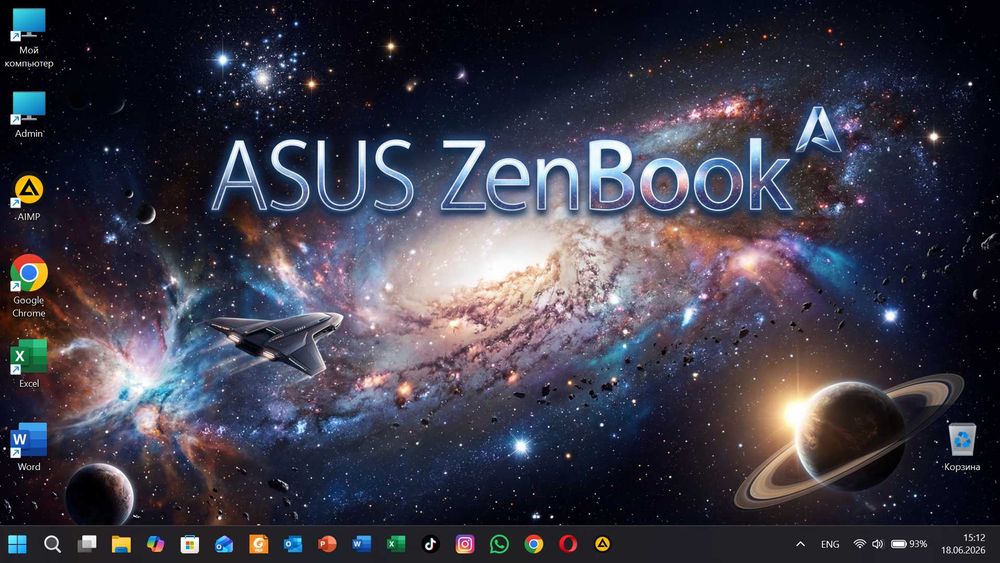Launch Word from the taskbar

click(362, 544)
